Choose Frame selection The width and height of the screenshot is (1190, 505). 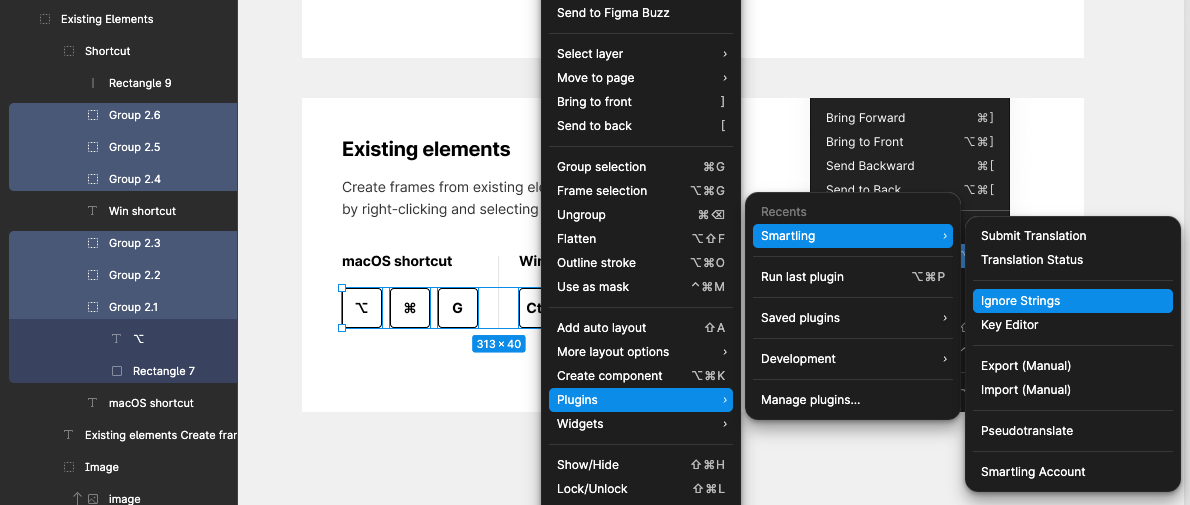641,191
